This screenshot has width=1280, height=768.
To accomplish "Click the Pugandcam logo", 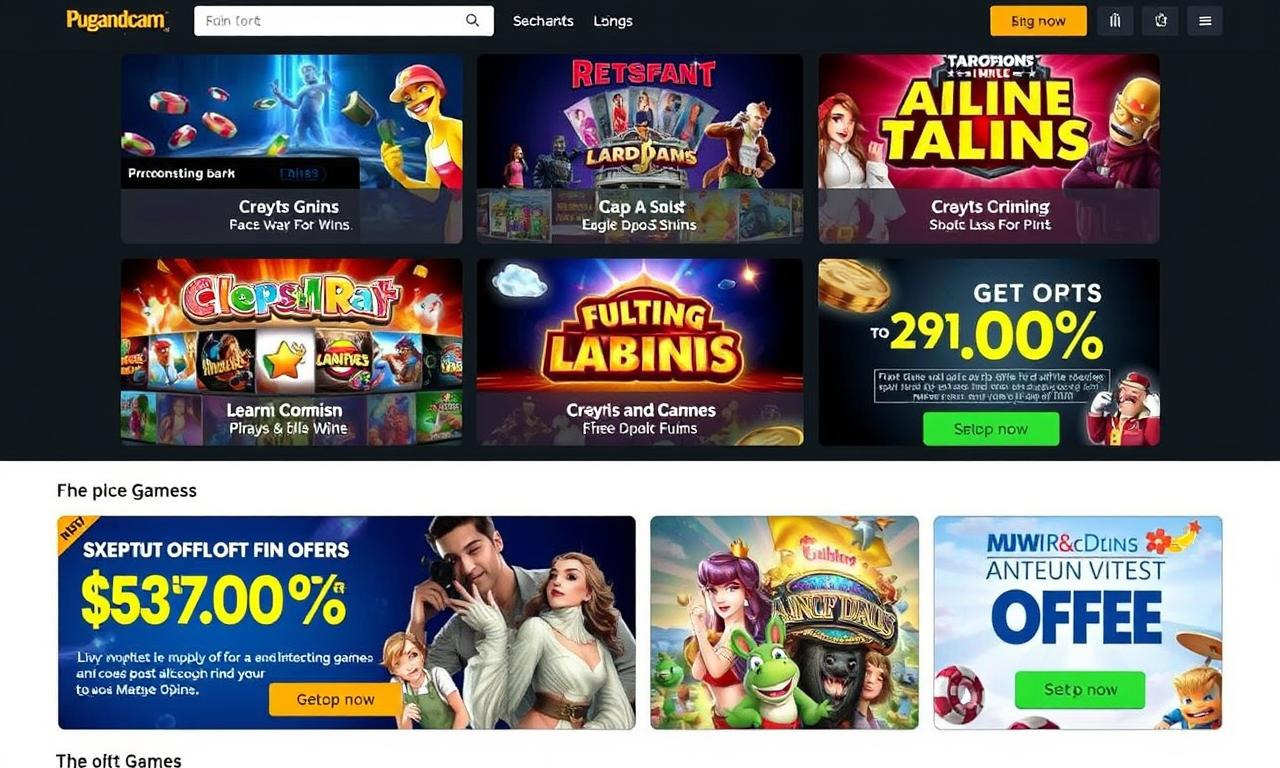I will [x=117, y=20].
